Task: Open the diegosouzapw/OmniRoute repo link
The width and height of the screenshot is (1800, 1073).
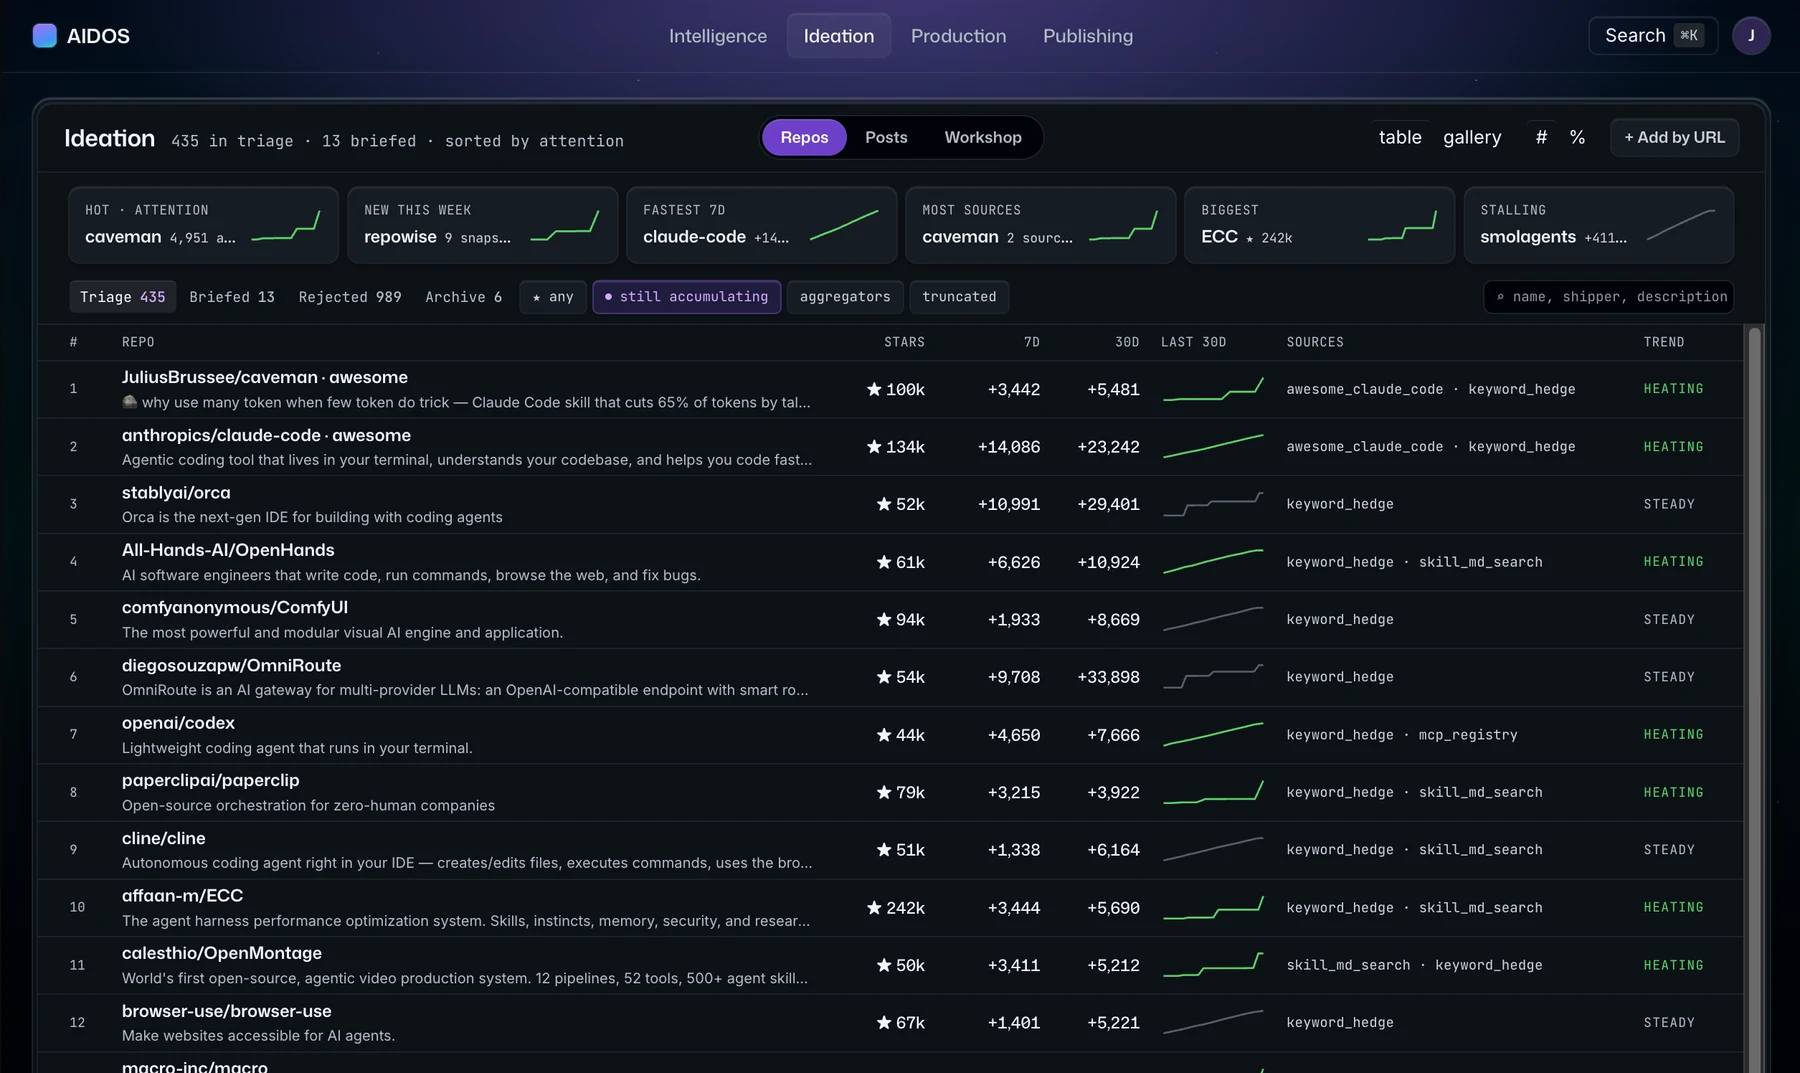Action: coord(231,665)
